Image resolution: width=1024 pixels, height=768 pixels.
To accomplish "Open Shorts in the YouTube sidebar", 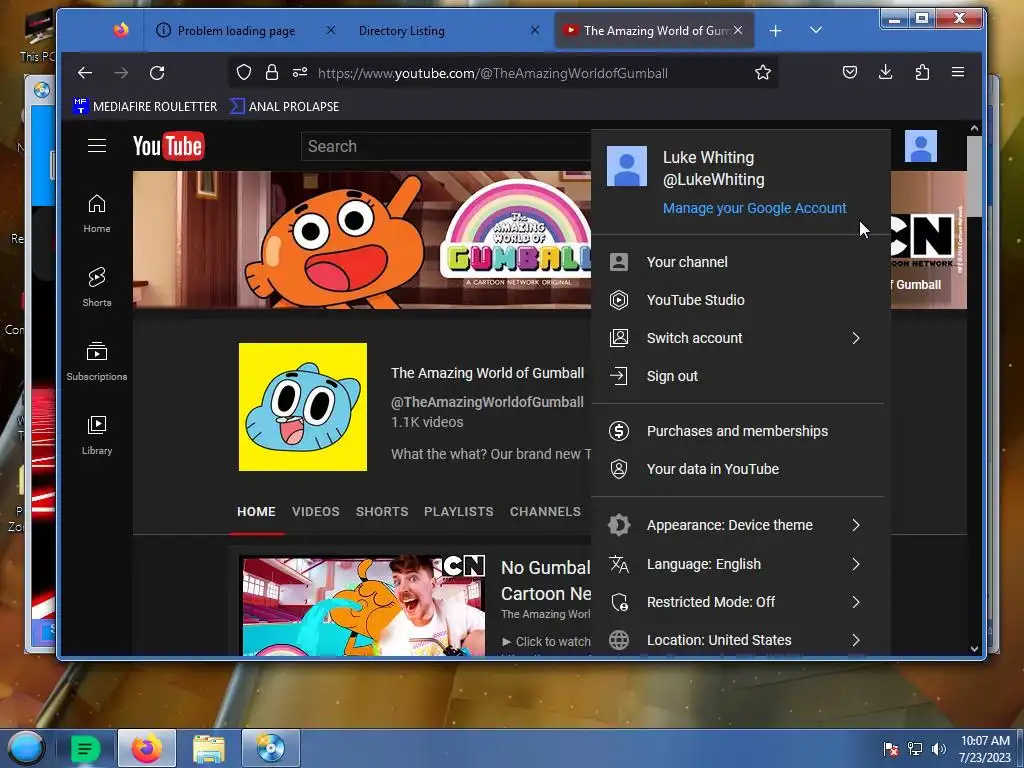I will click(x=97, y=287).
